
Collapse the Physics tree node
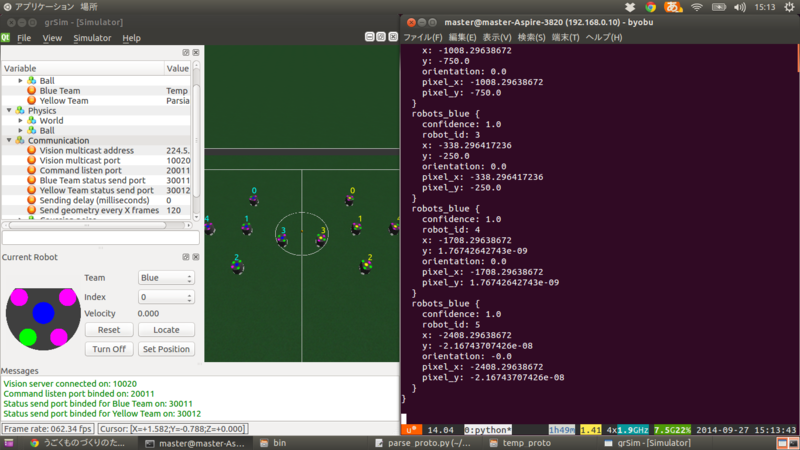[x=9, y=111]
